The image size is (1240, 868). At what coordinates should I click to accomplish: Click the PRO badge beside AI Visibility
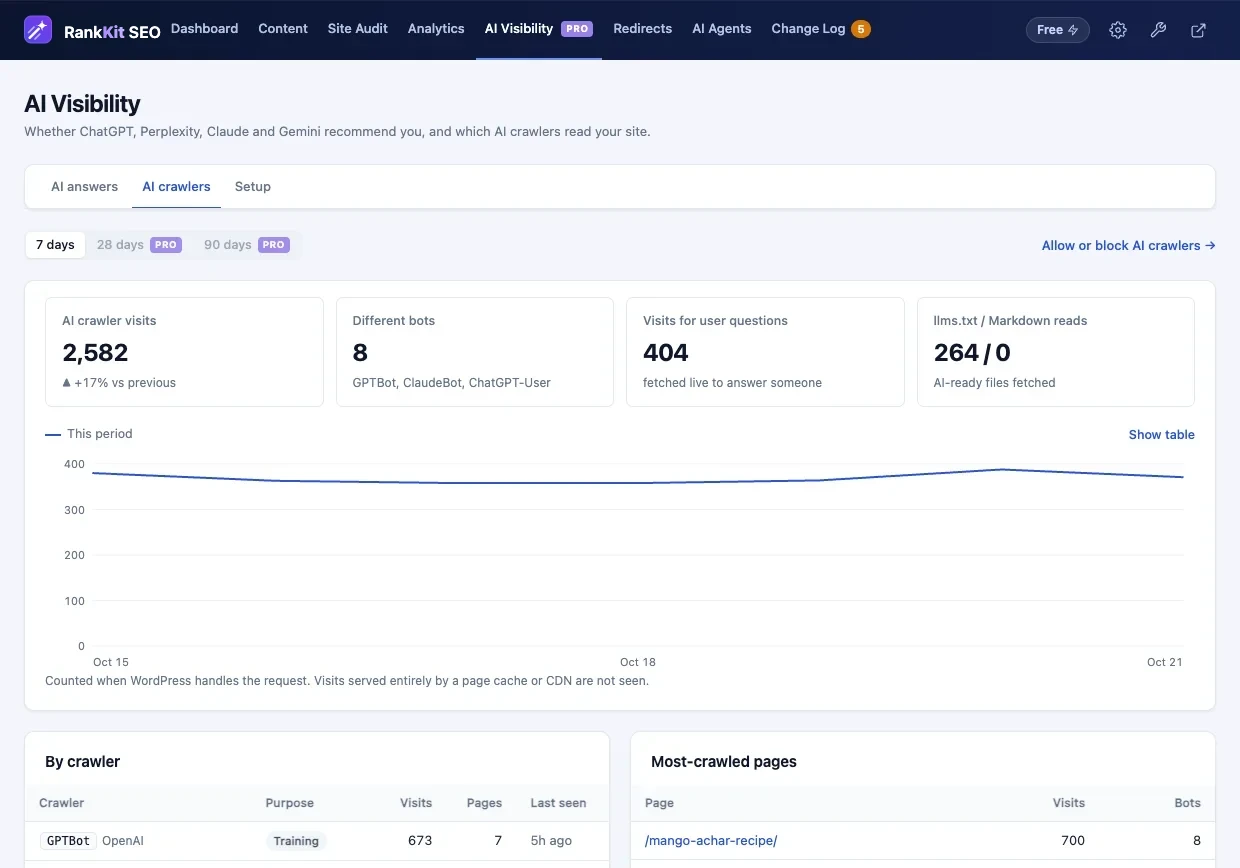(577, 29)
